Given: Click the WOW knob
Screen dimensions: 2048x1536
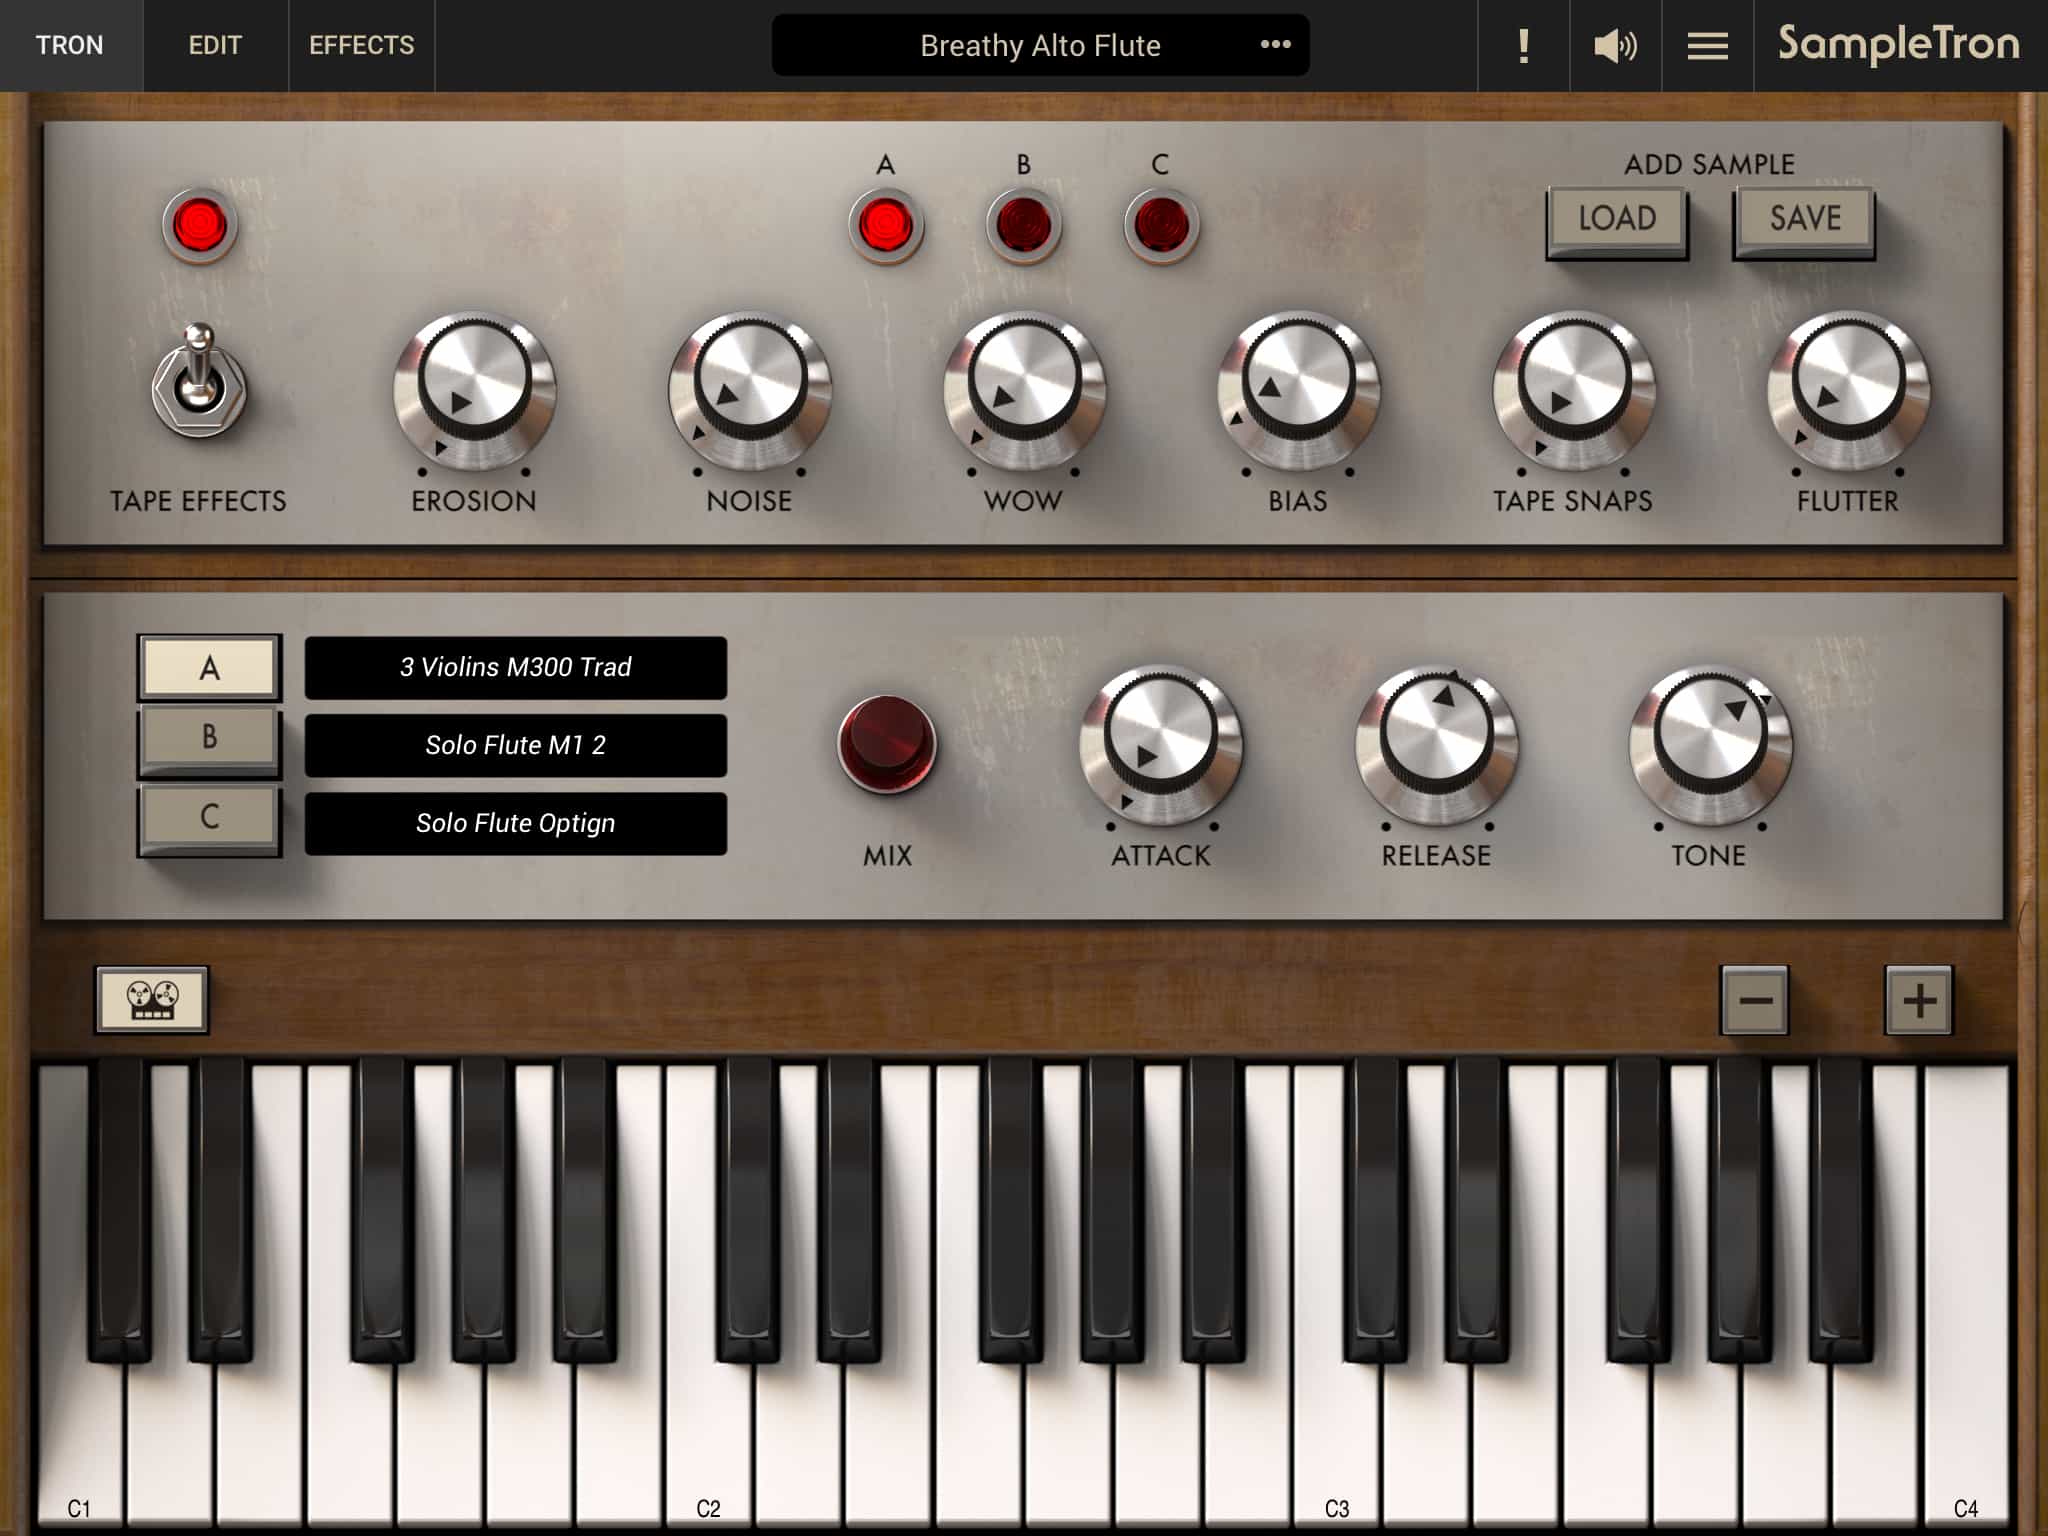Looking at the screenshot, I should point(1024,390).
